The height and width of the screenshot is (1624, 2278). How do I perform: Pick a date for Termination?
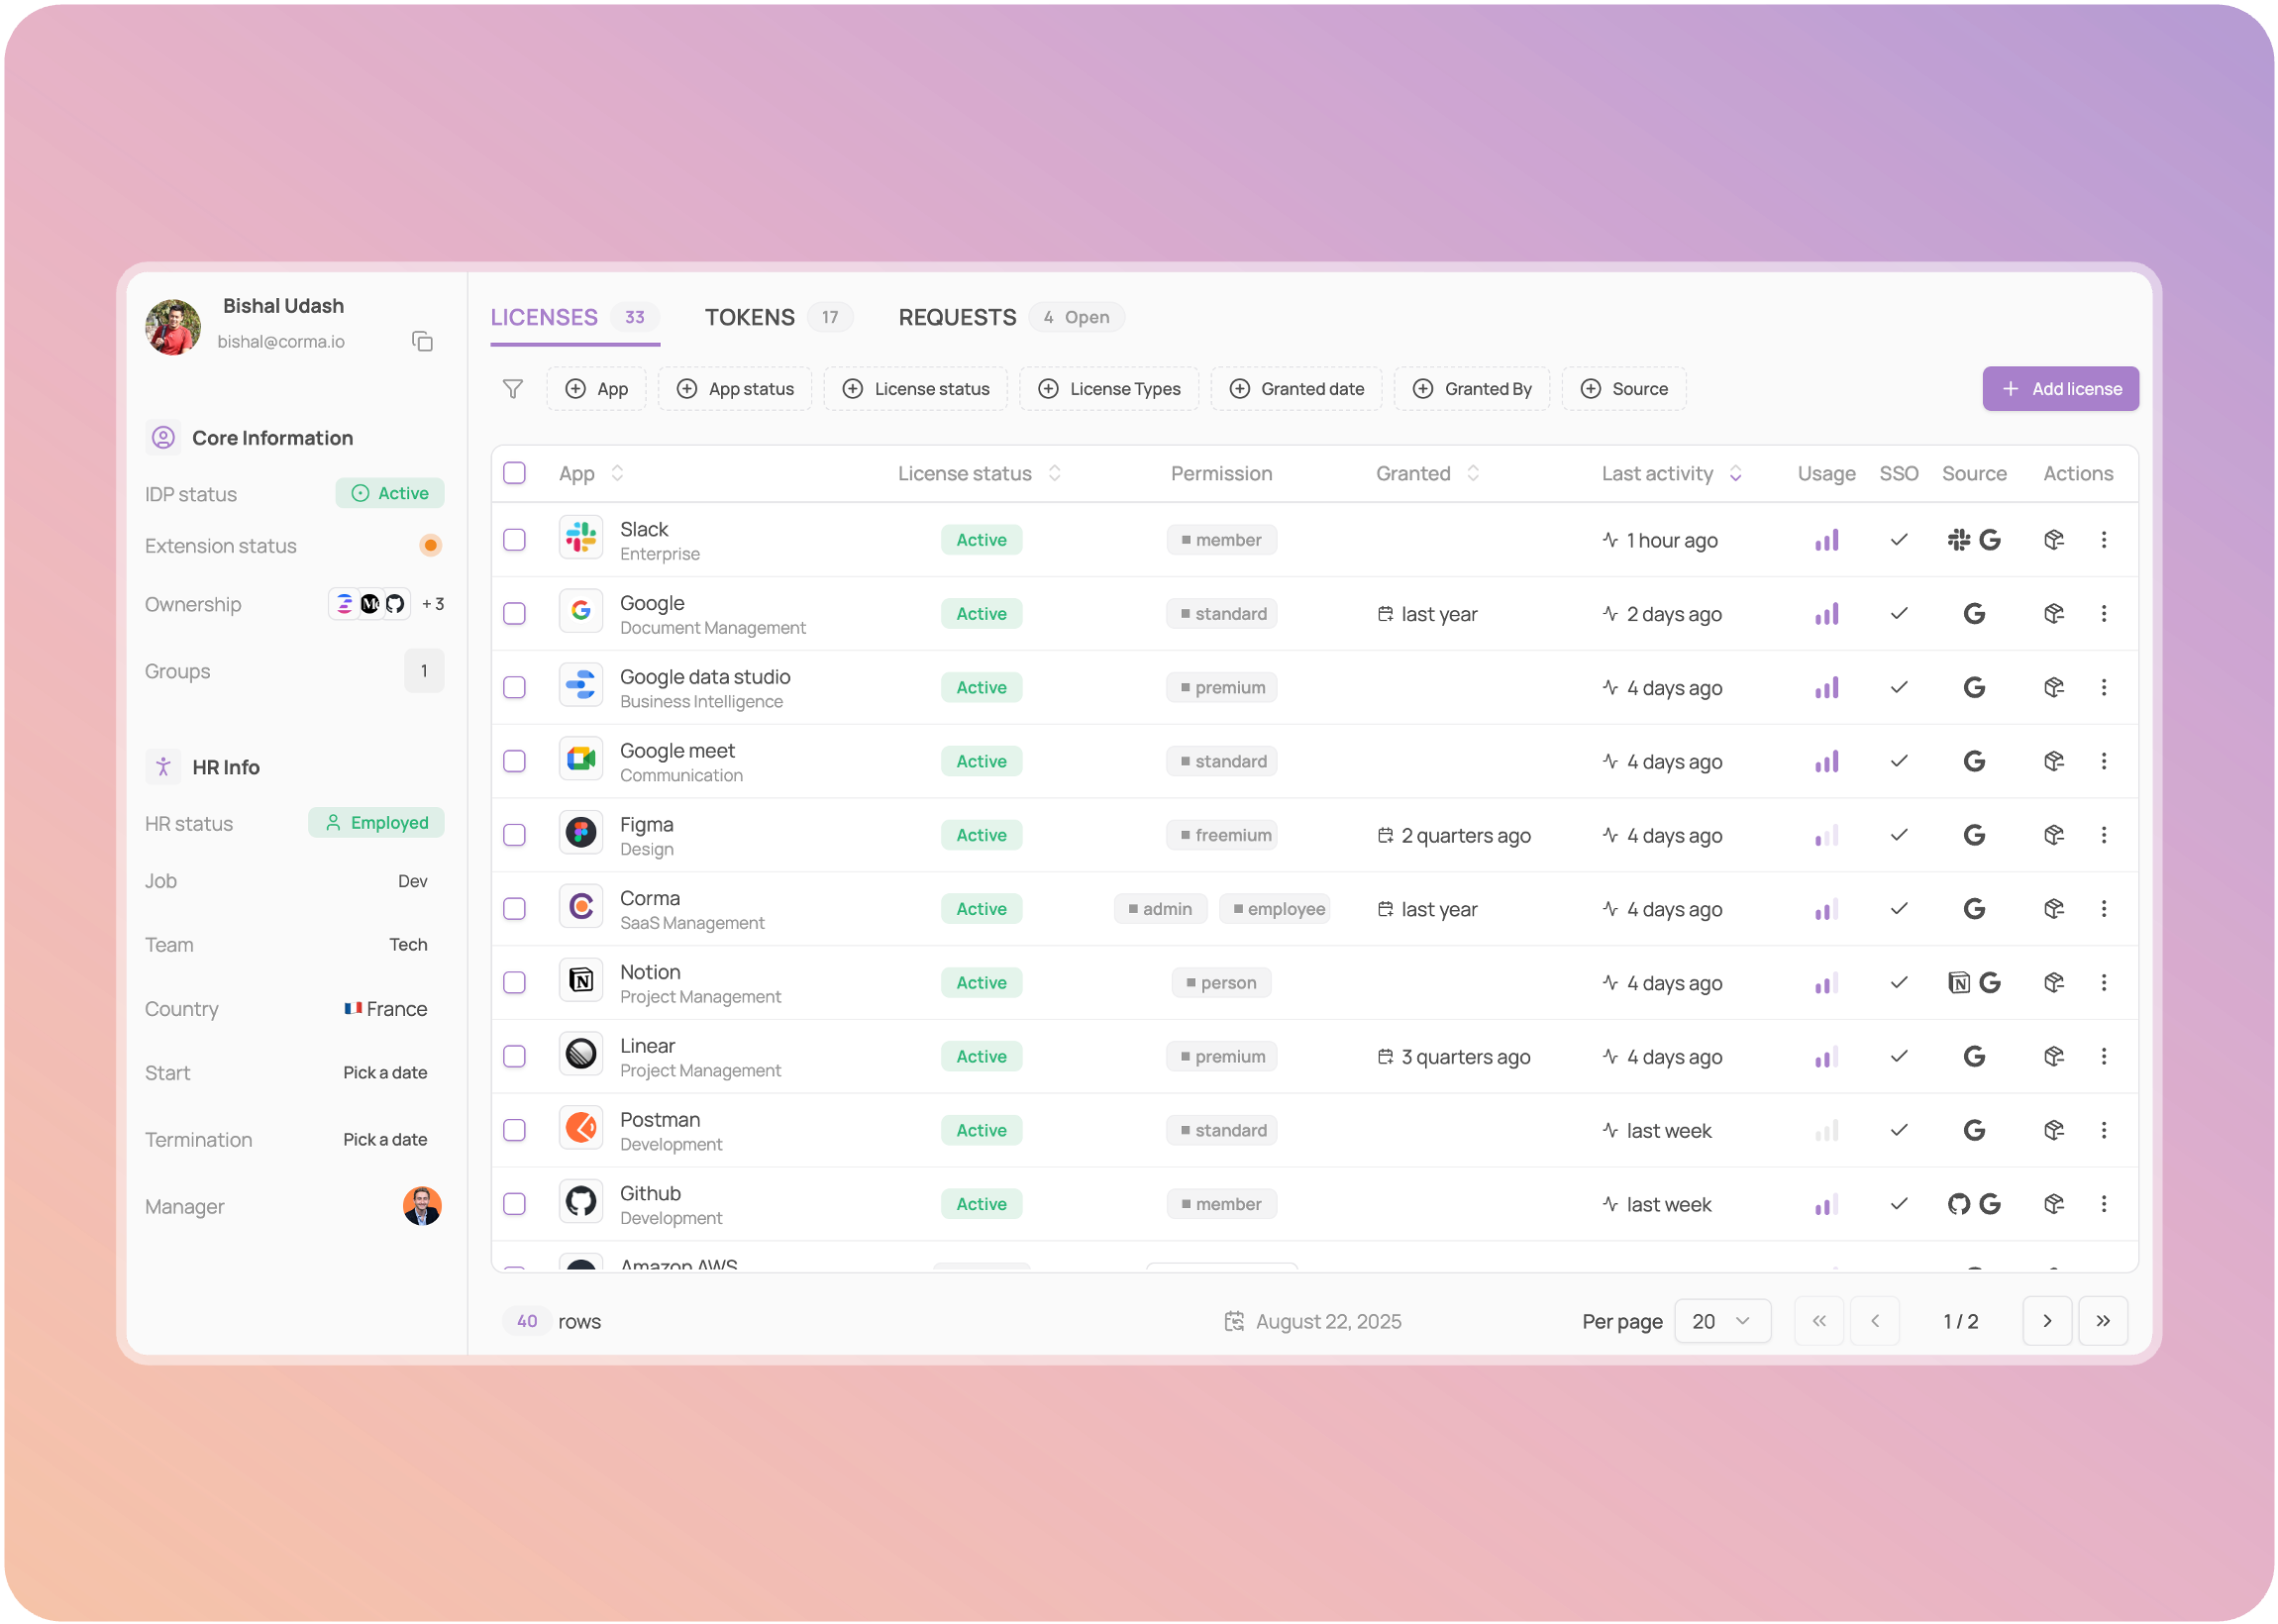385,1140
